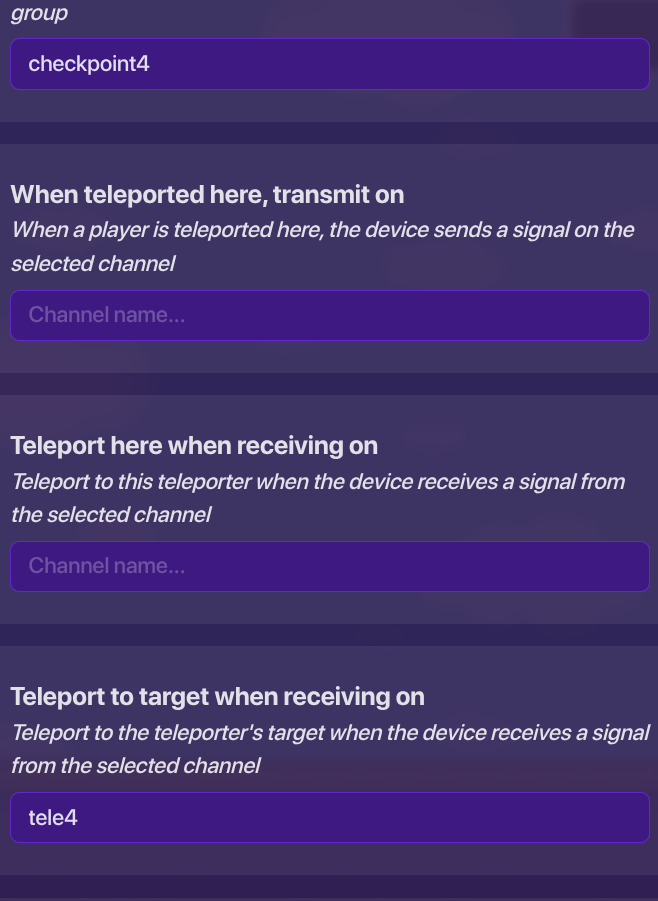Click "the selected channel" line in Teleport here description
Screen dimensions: 658x901
tap(111, 515)
